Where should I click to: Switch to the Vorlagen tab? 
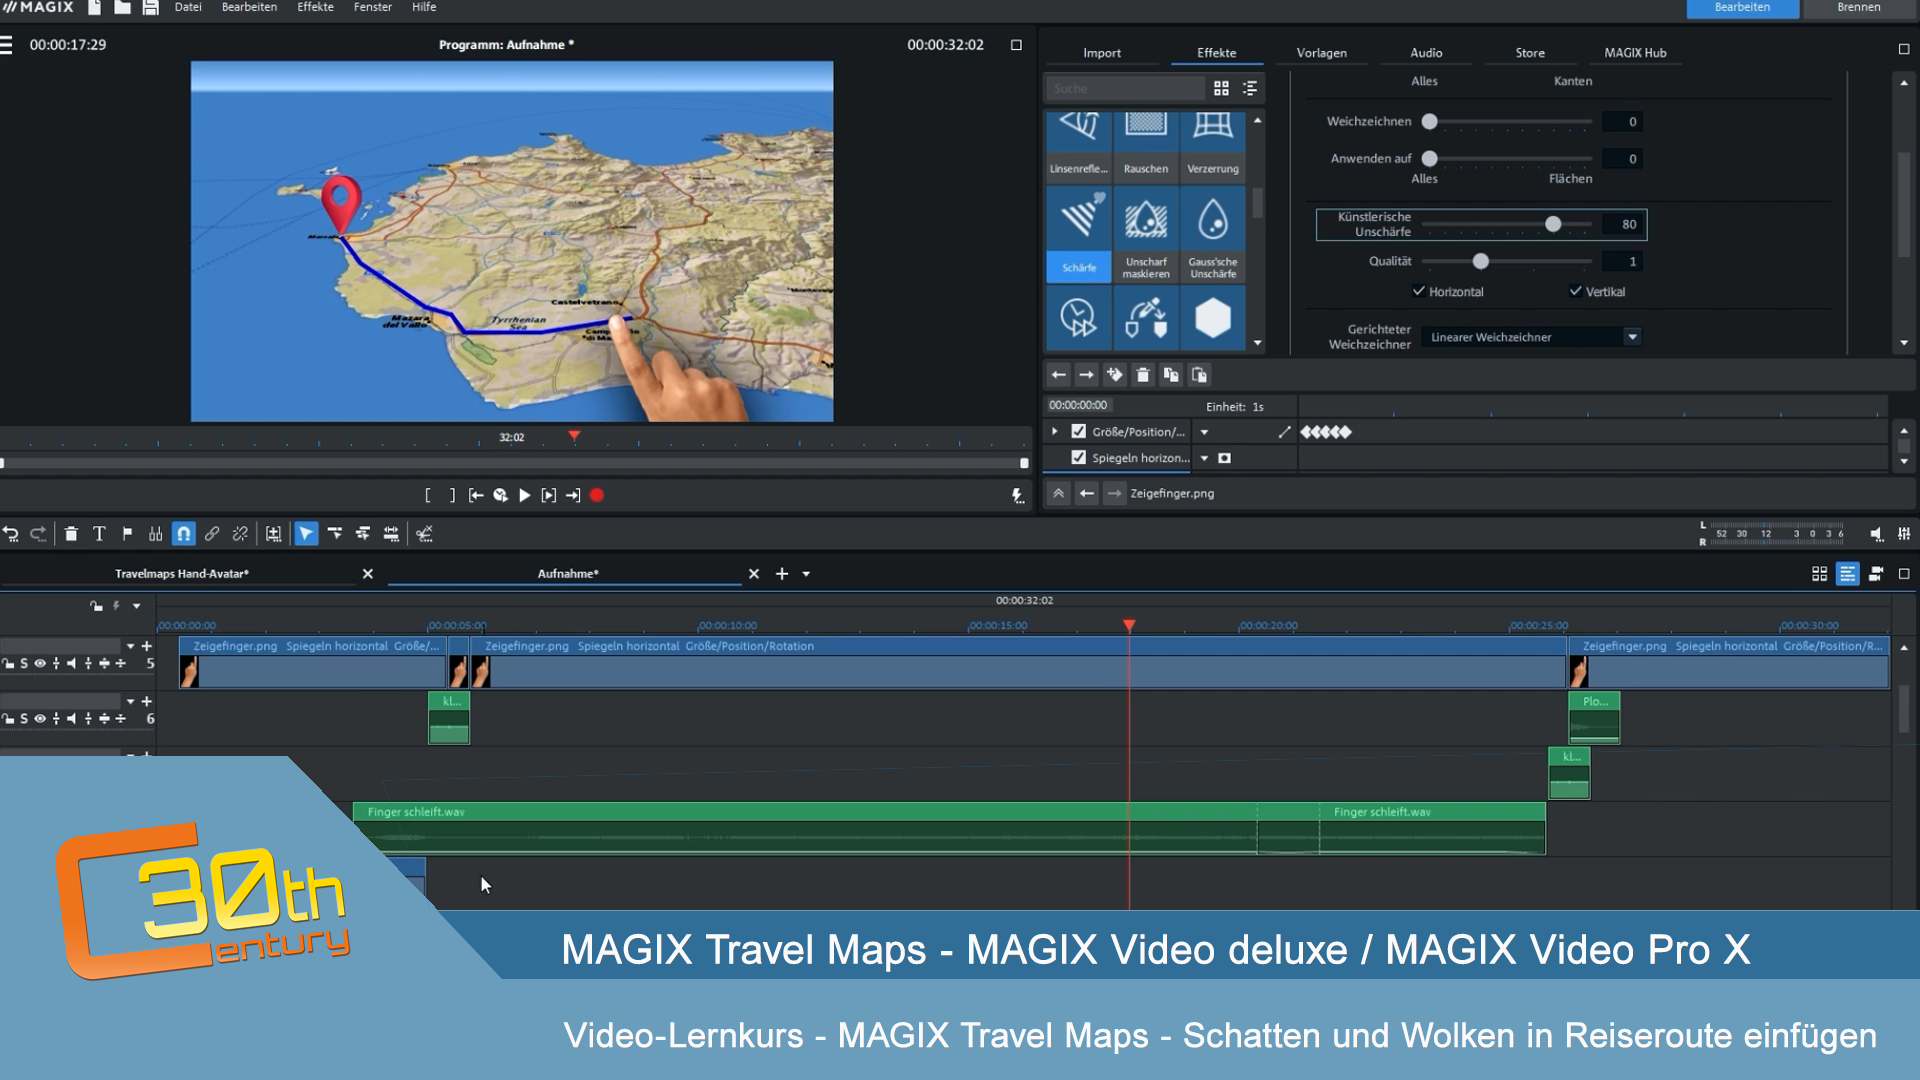coord(1321,52)
